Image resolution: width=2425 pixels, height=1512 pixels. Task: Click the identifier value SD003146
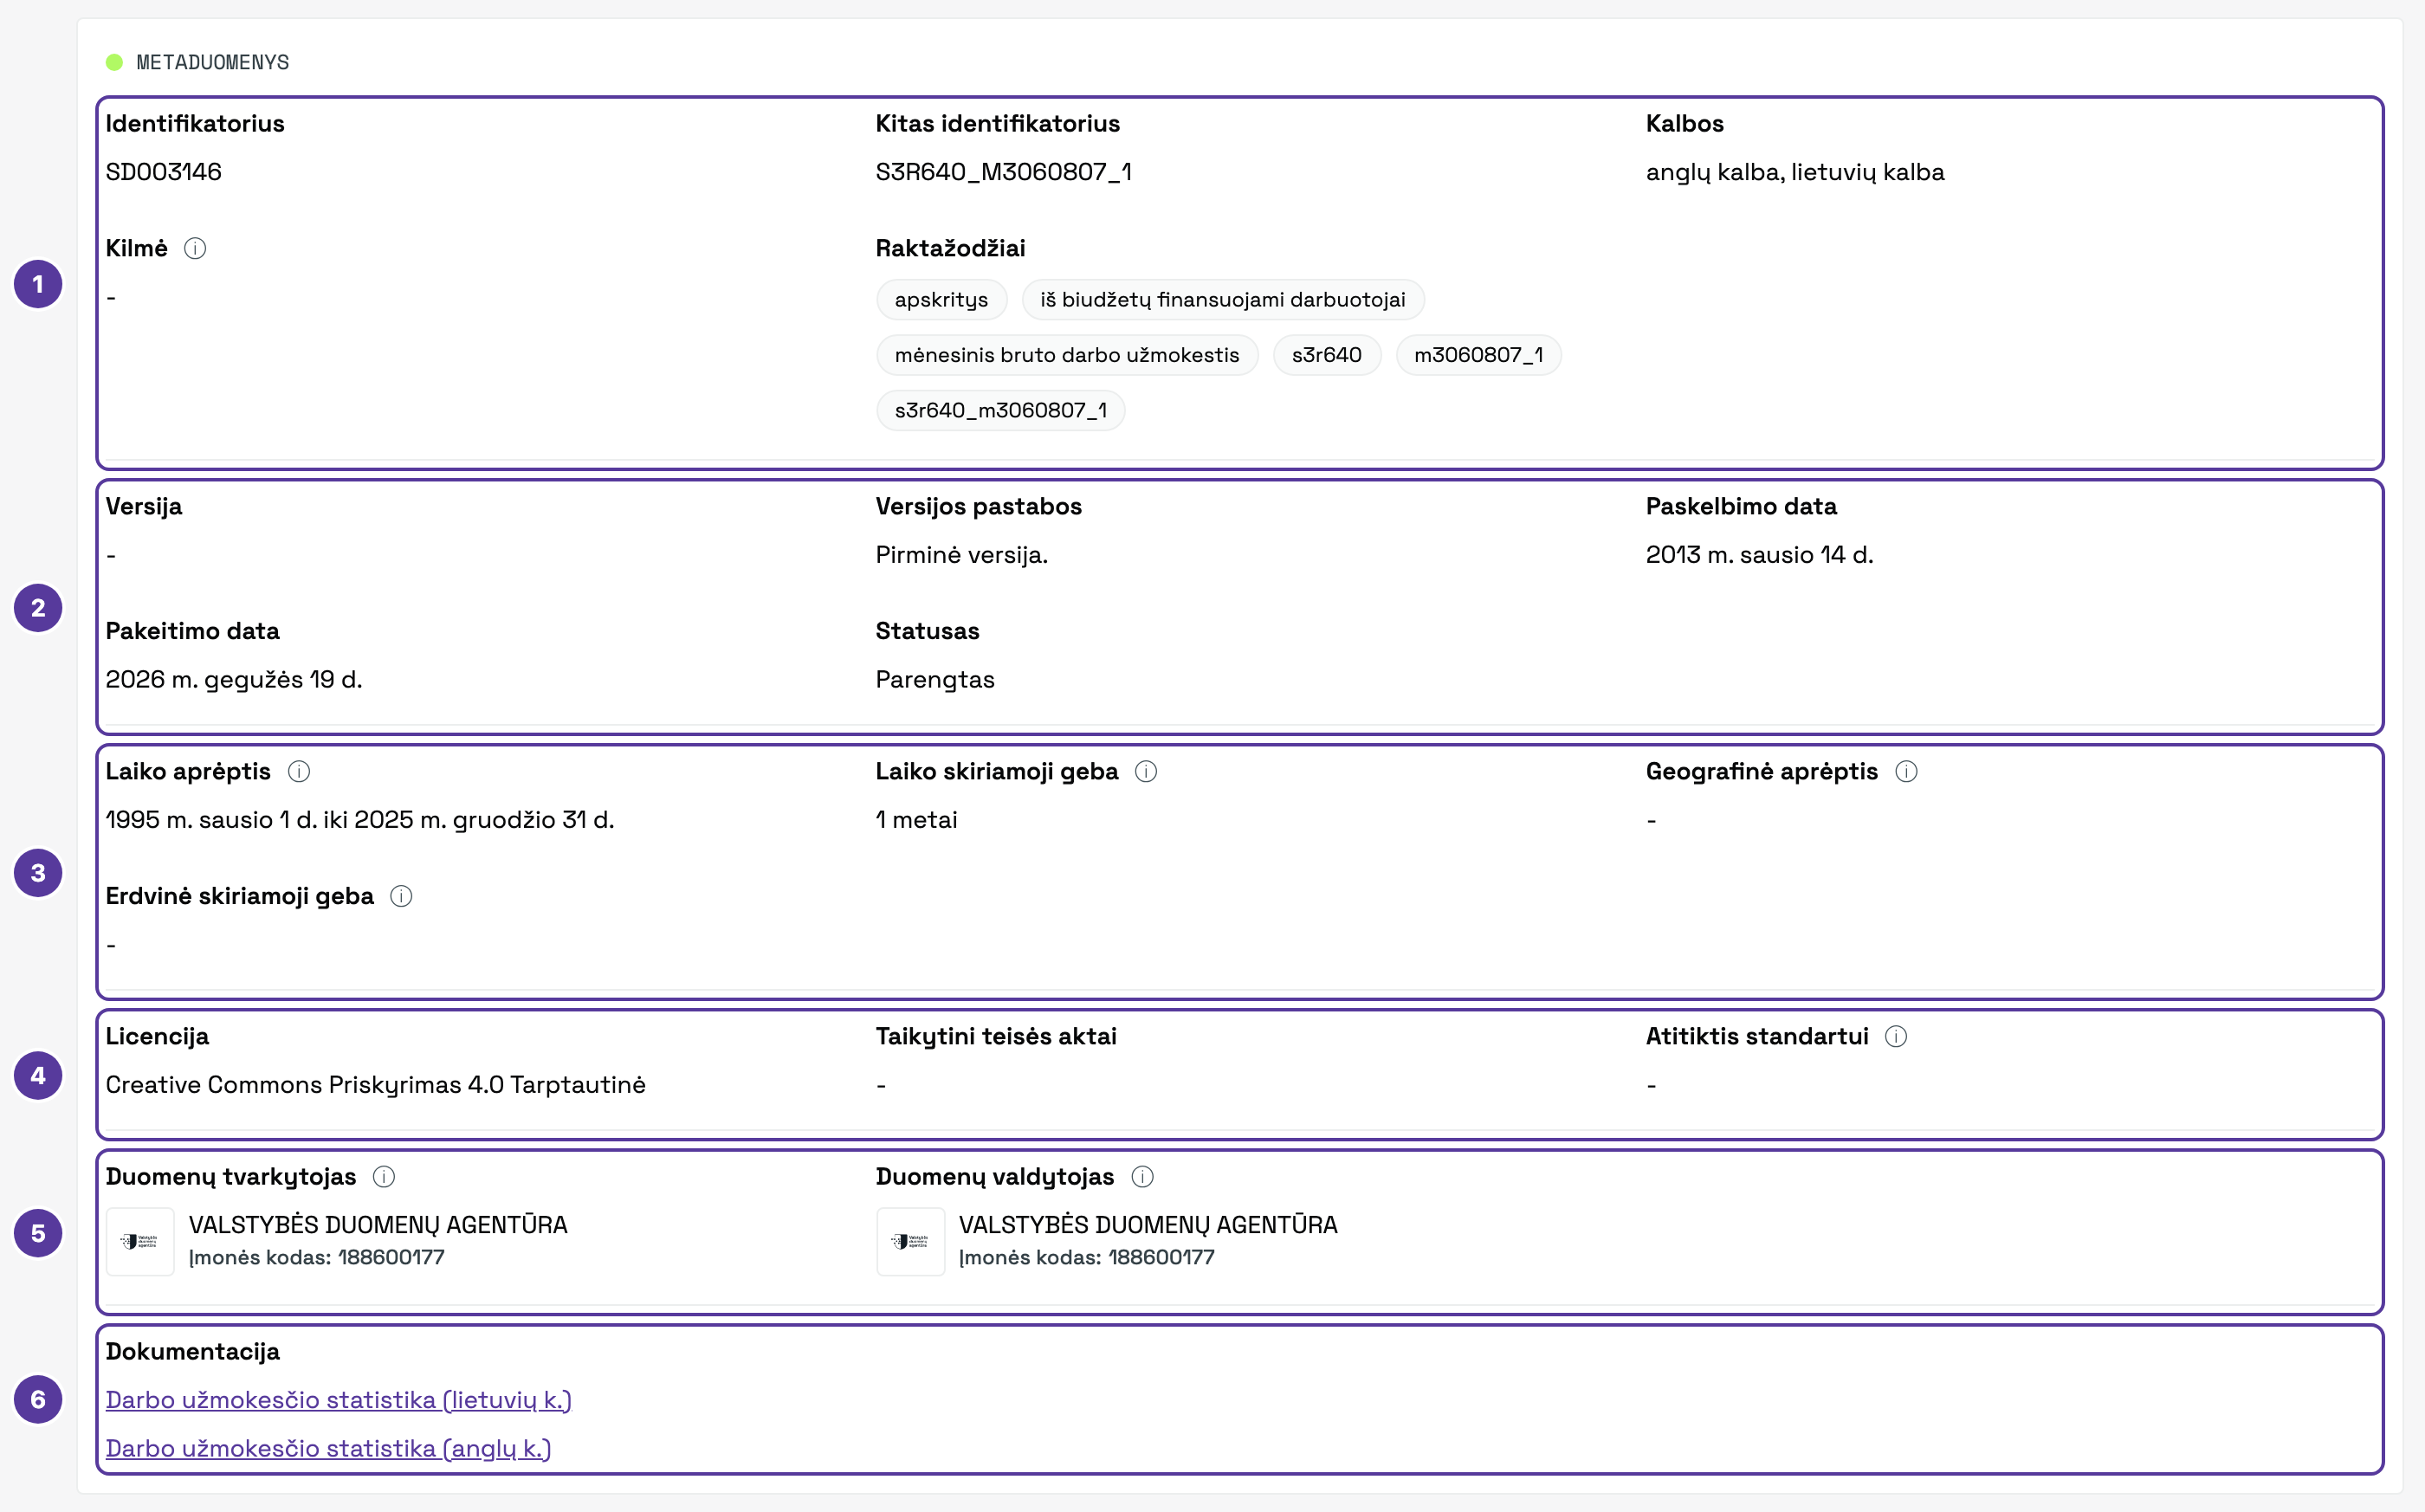[164, 172]
